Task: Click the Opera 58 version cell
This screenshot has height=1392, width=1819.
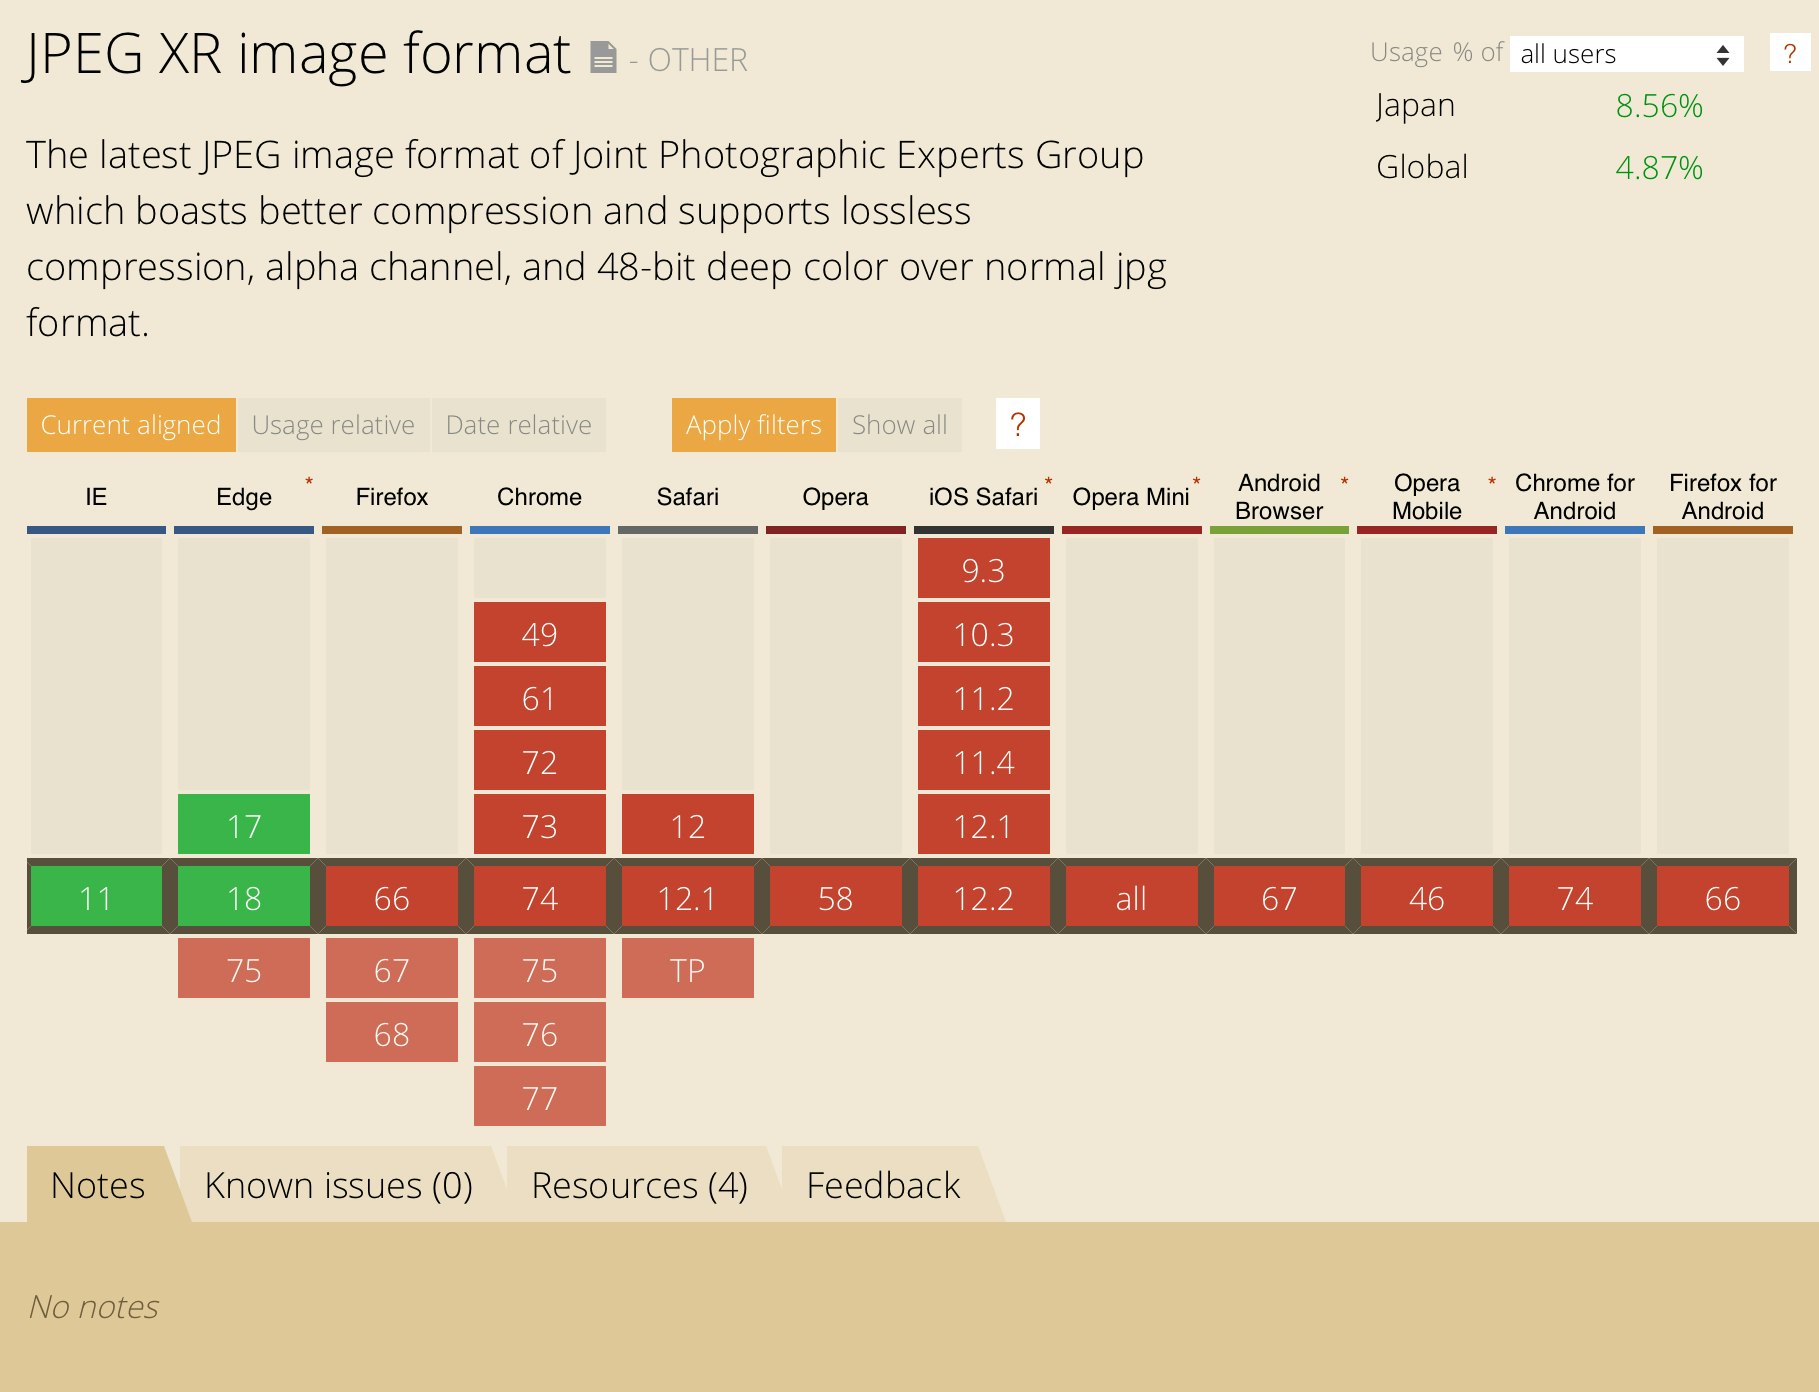Action: tap(836, 897)
